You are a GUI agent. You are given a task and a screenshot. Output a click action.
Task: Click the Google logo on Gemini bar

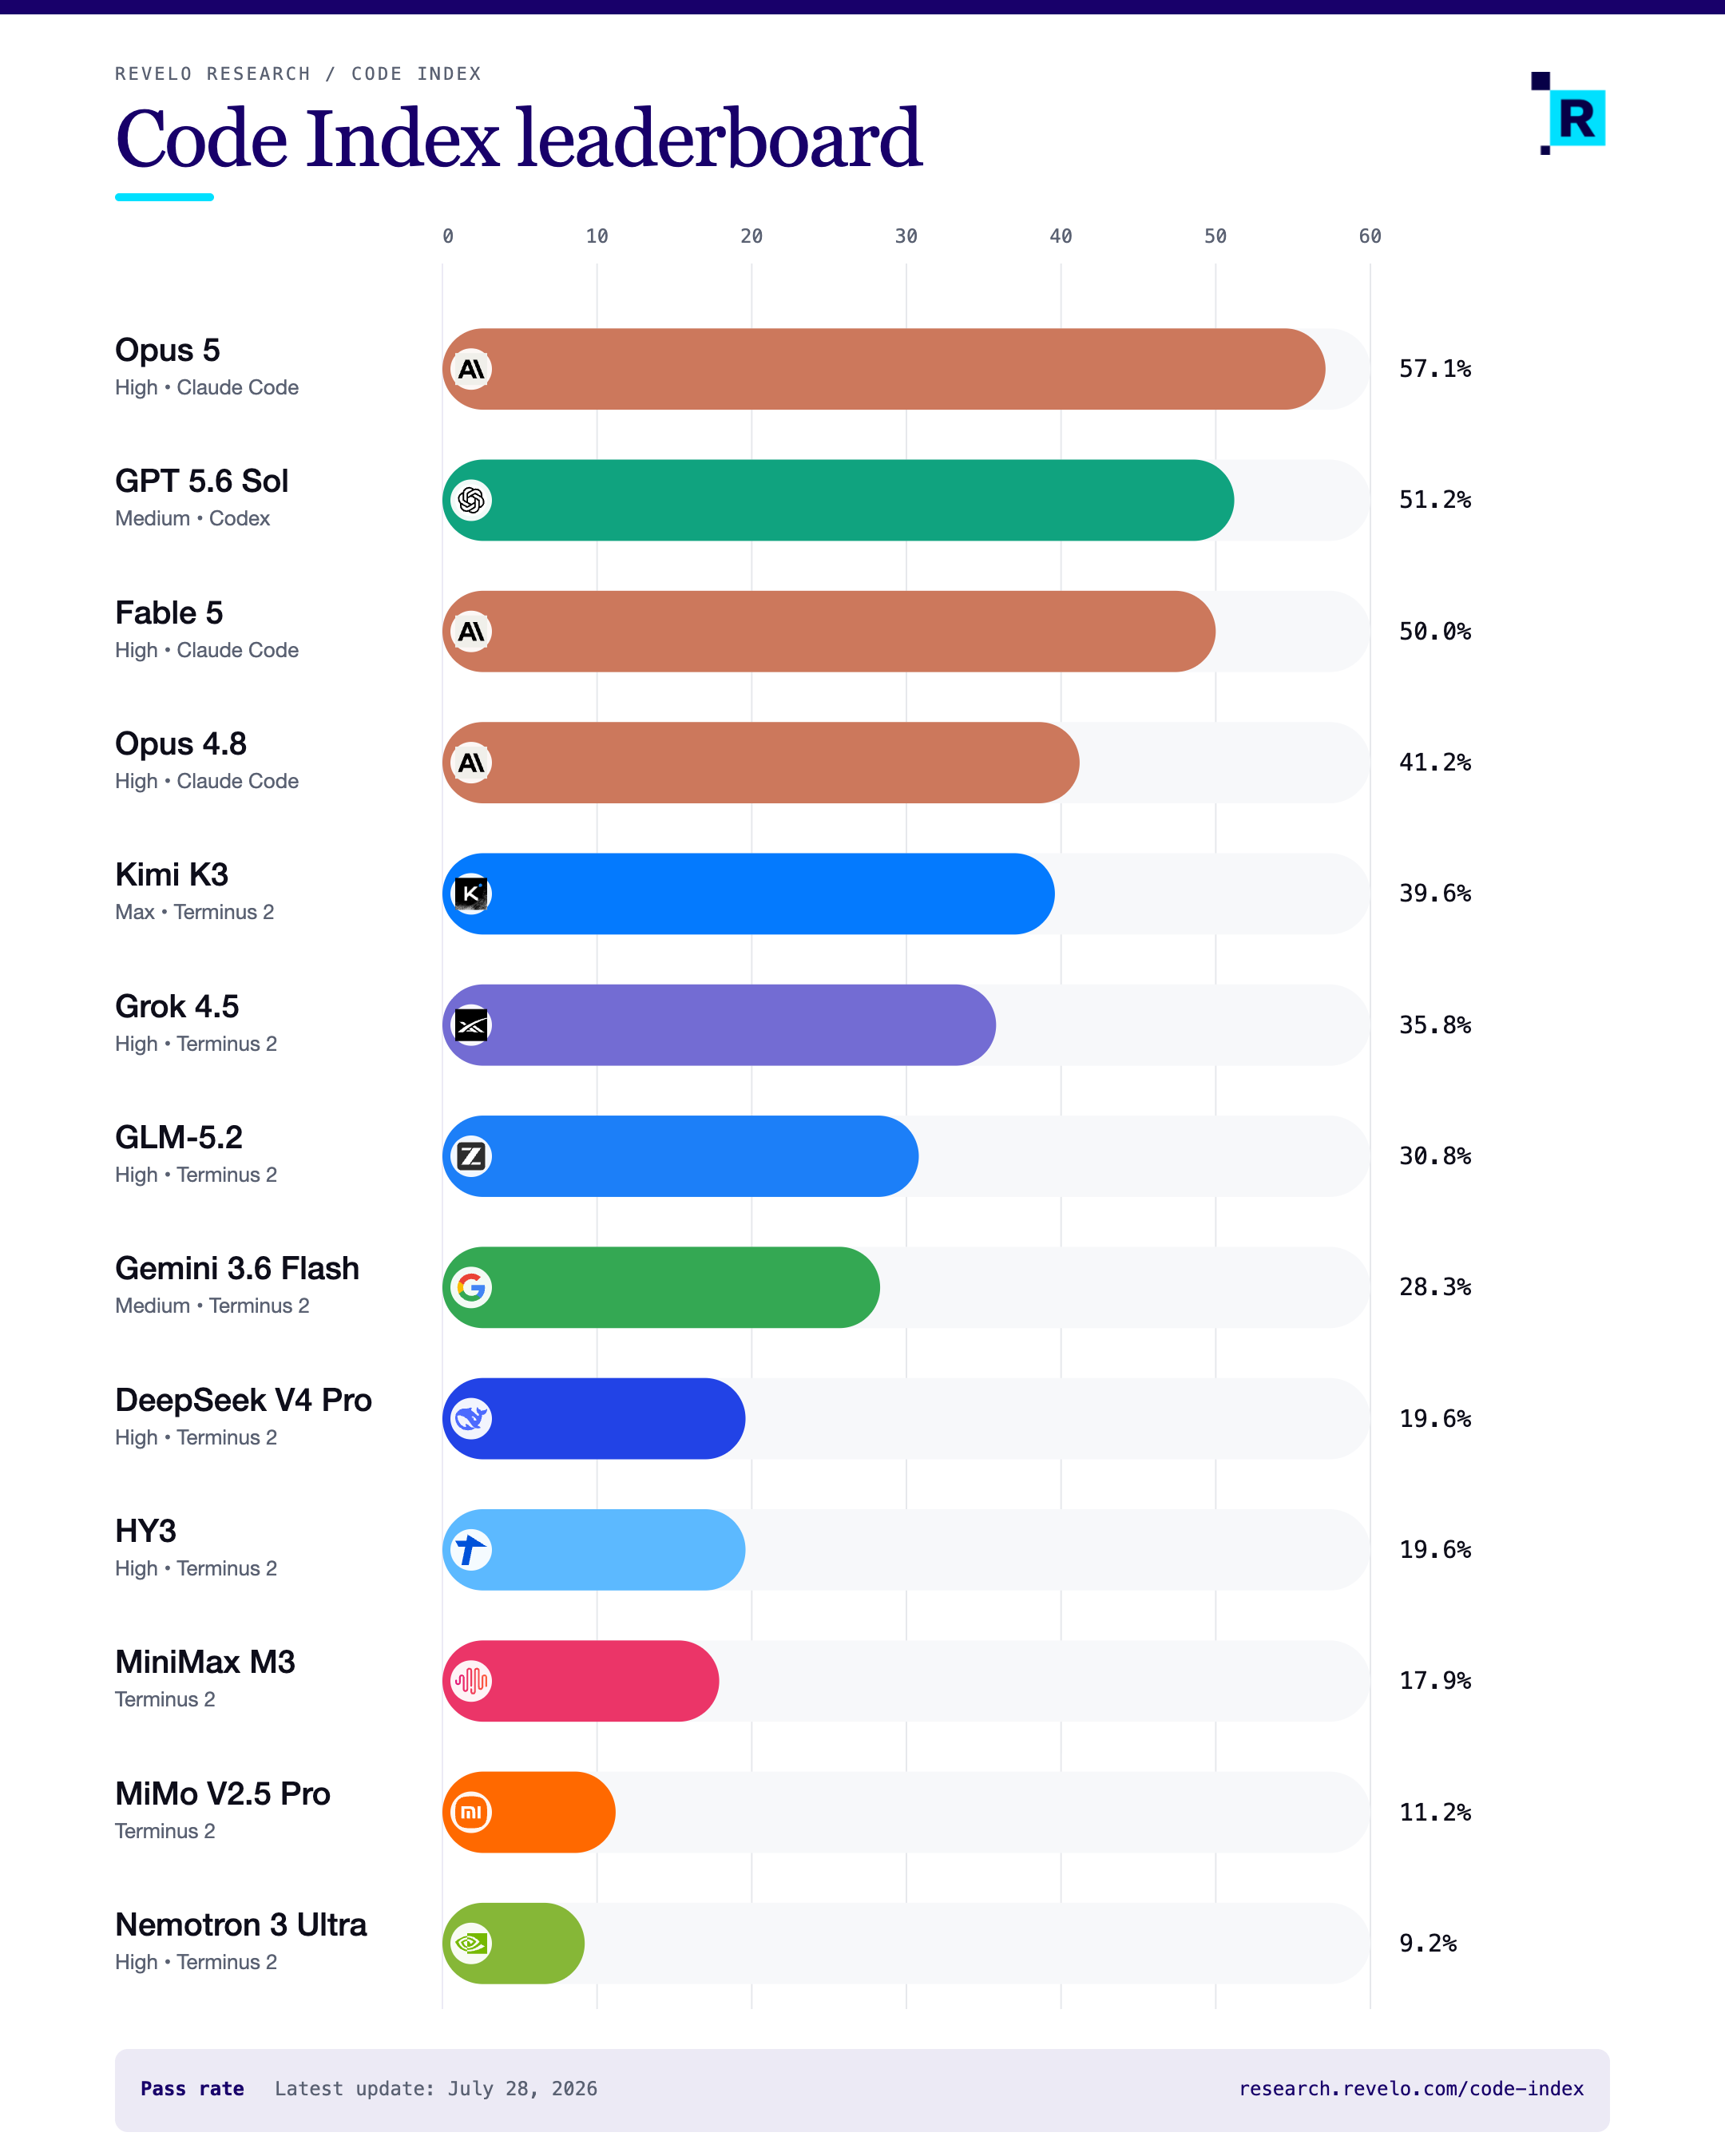coord(471,1287)
